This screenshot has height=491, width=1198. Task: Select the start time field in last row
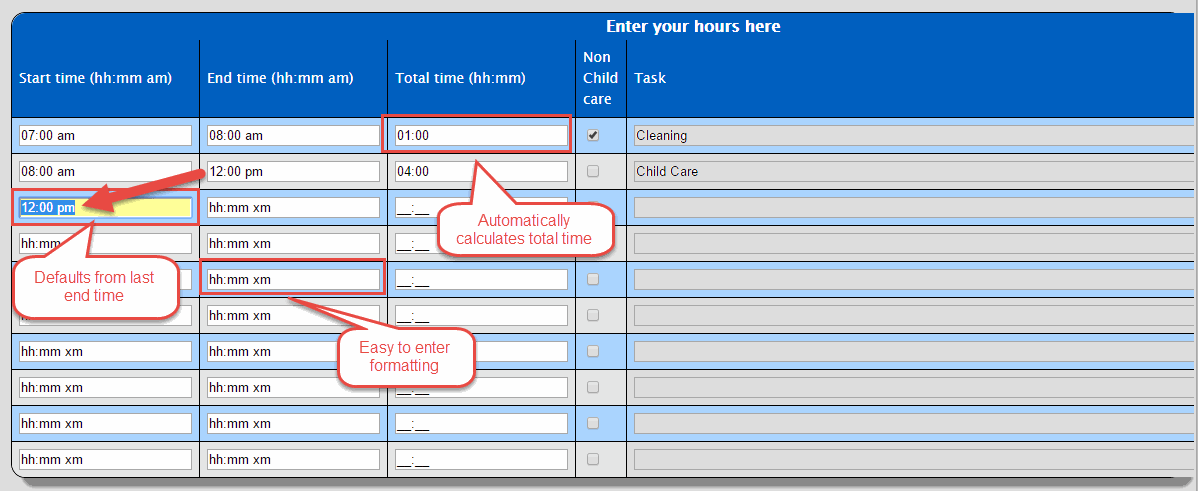pos(105,459)
